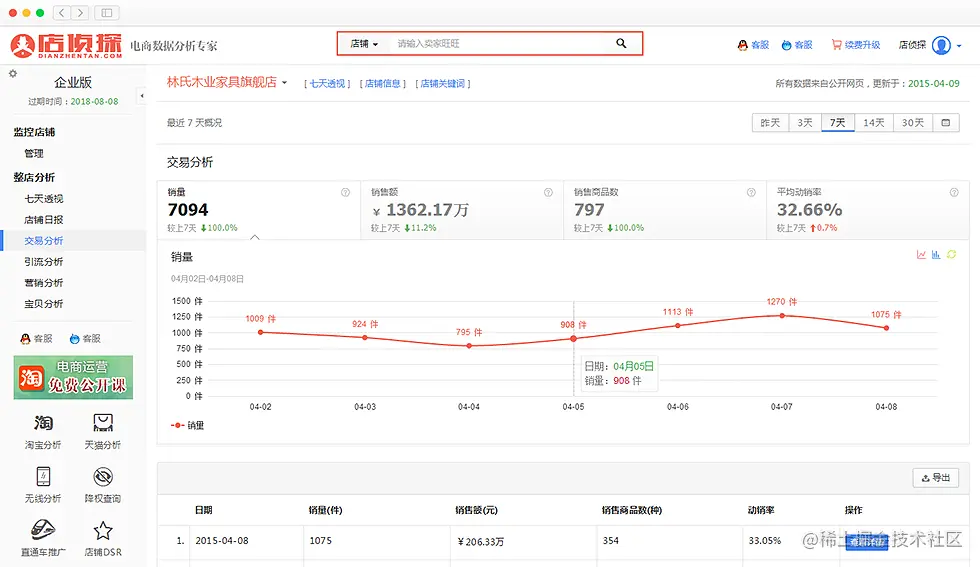Screen dimensions: 980x567
Task: Expand the account menu arrow beside avatar
Action: tap(959, 46)
